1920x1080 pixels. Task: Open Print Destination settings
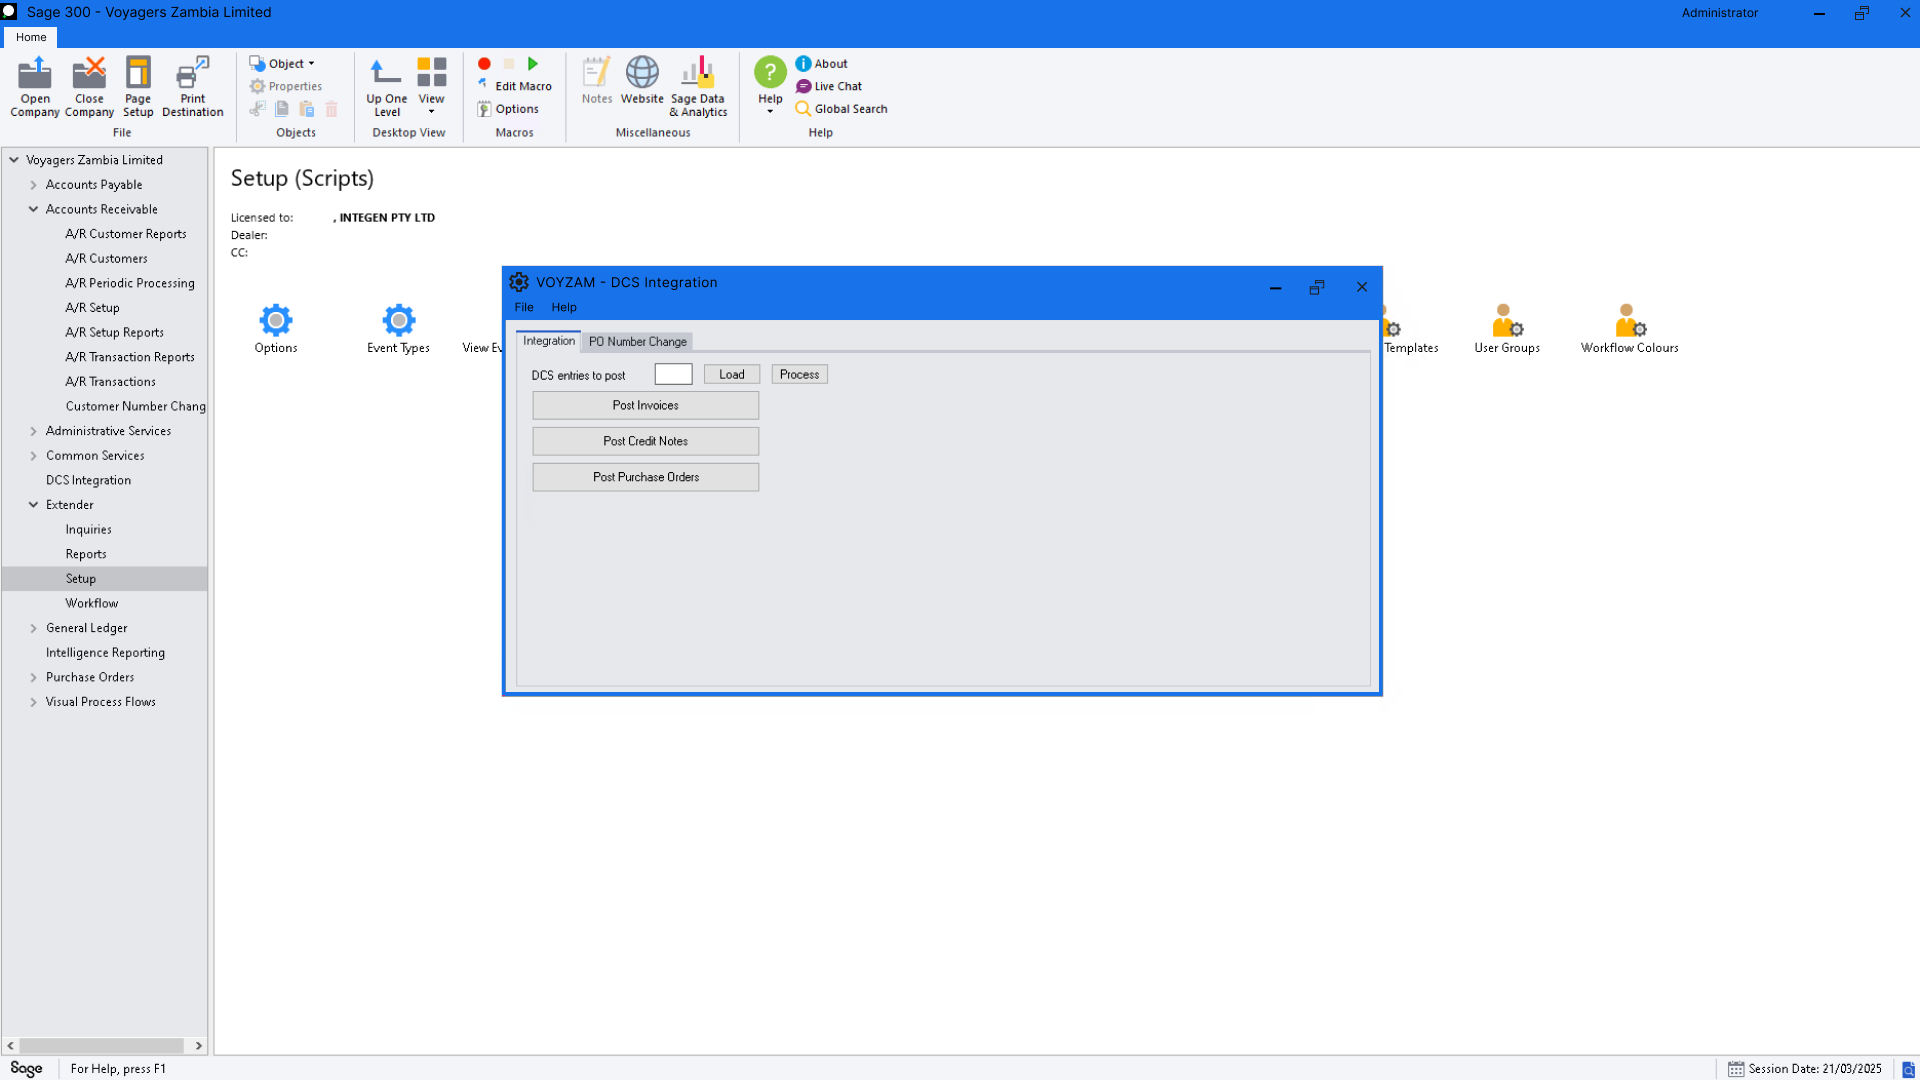click(192, 86)
